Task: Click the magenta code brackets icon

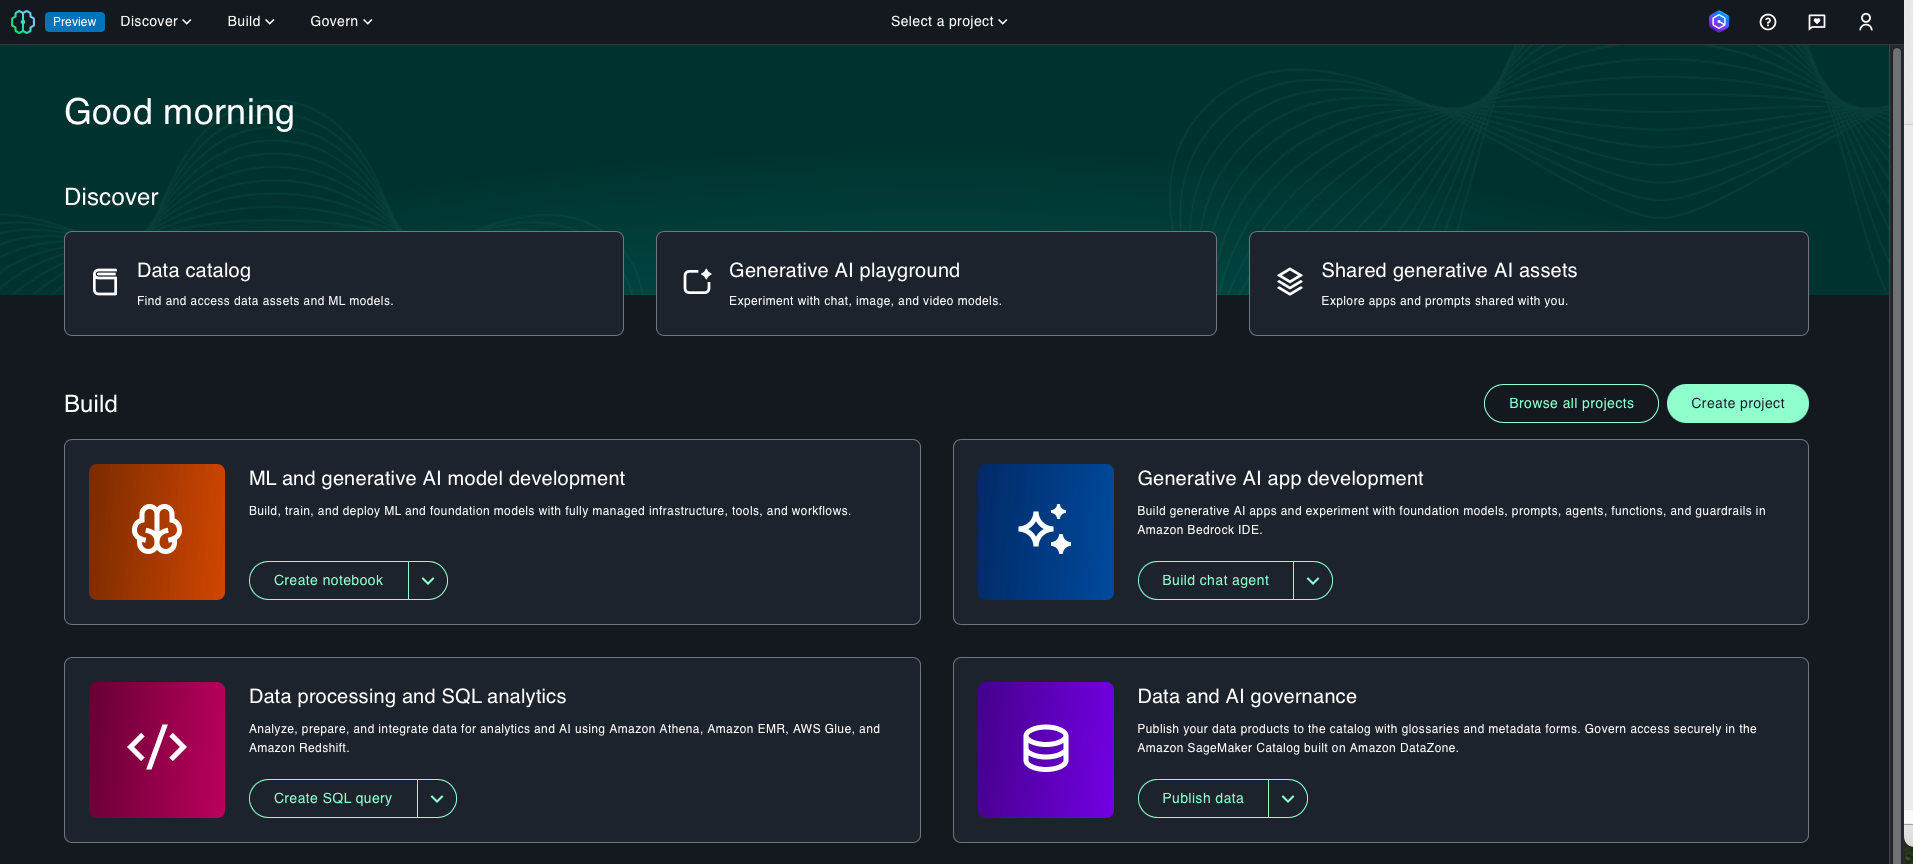Action: tap(157, 749)
